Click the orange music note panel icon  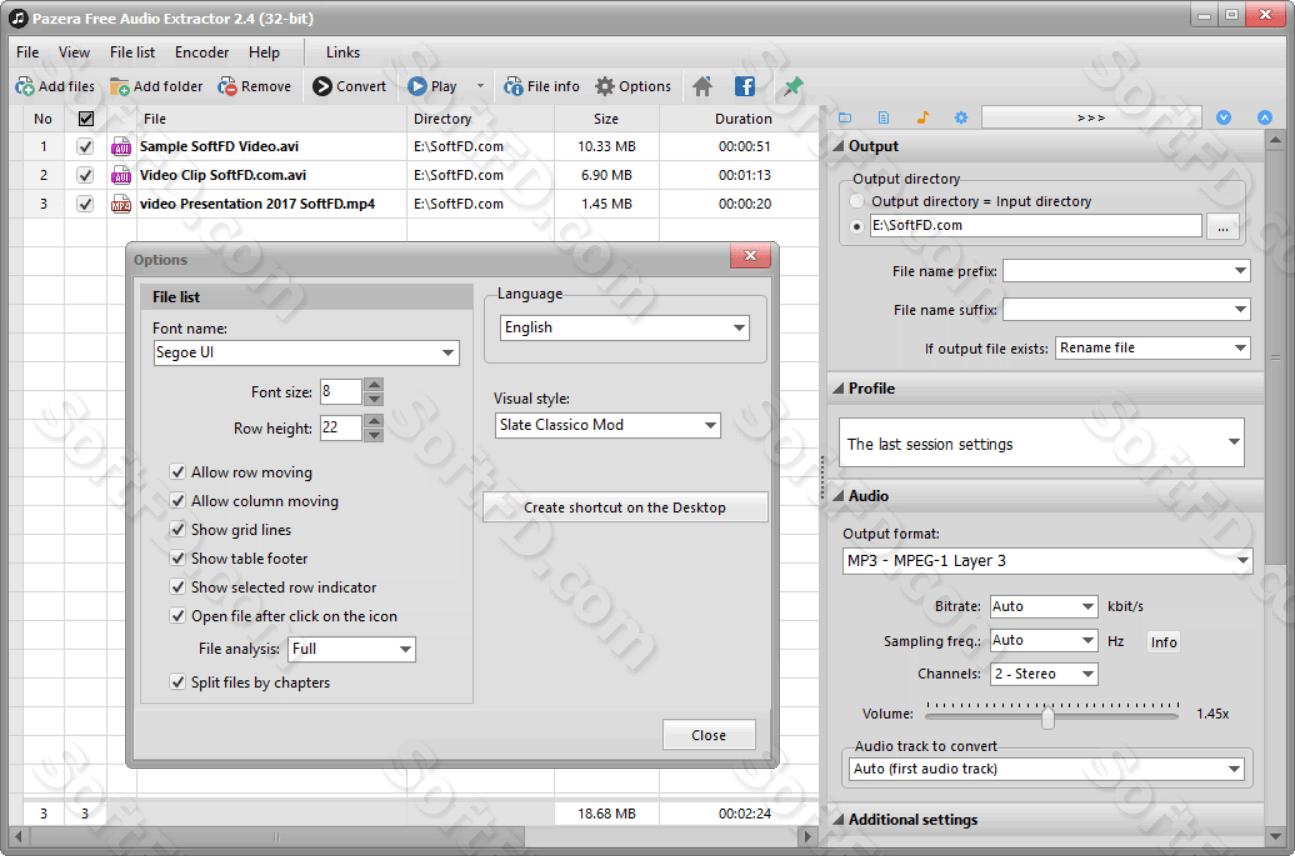pos(922,117)
